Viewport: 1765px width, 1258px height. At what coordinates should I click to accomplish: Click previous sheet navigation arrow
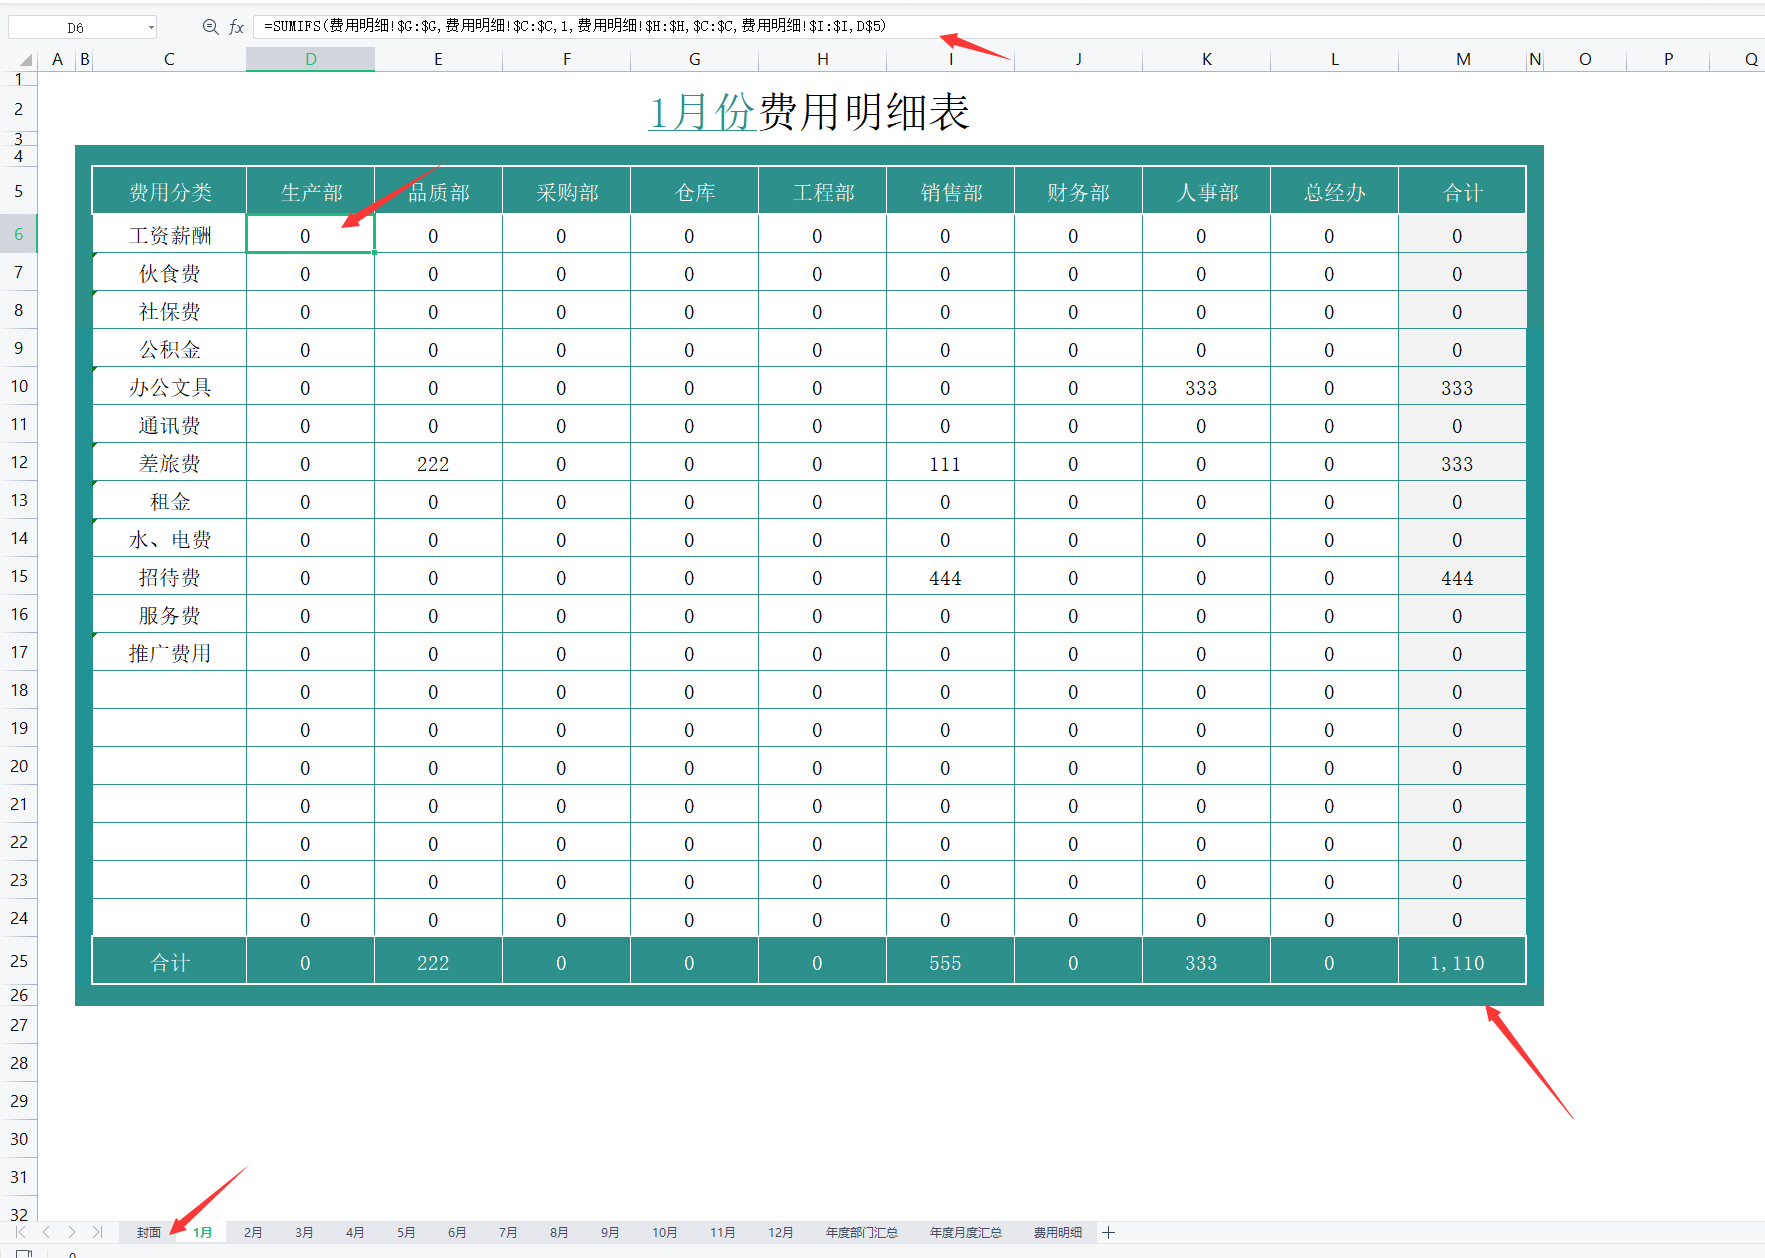point(46,1232)
